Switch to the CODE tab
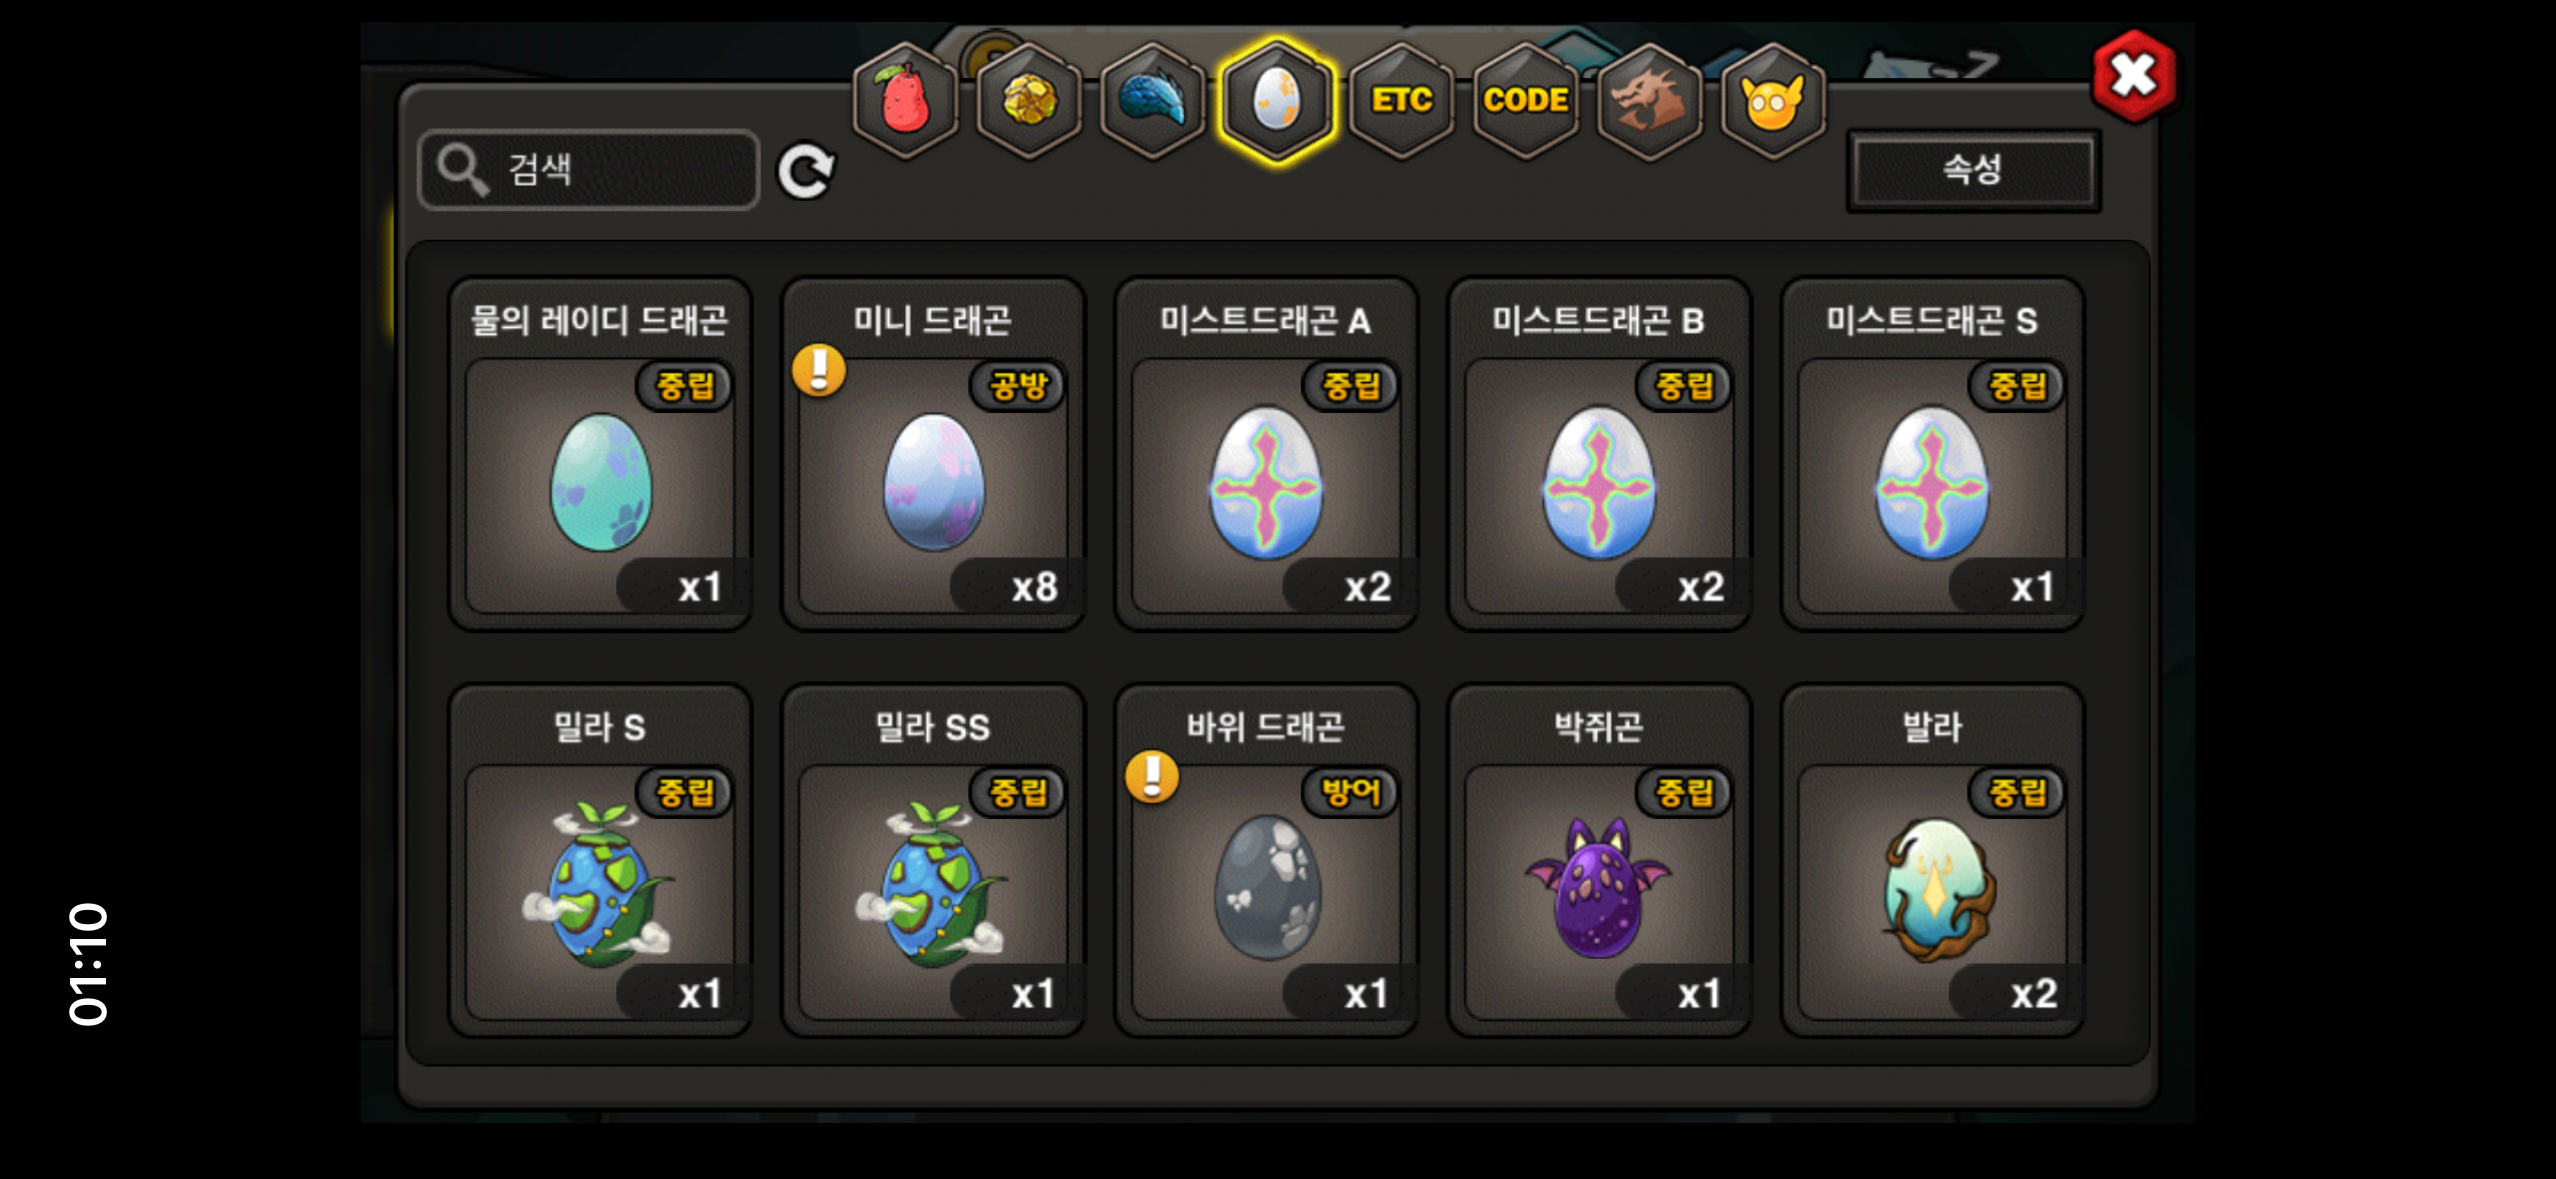 click(1526, 101)
